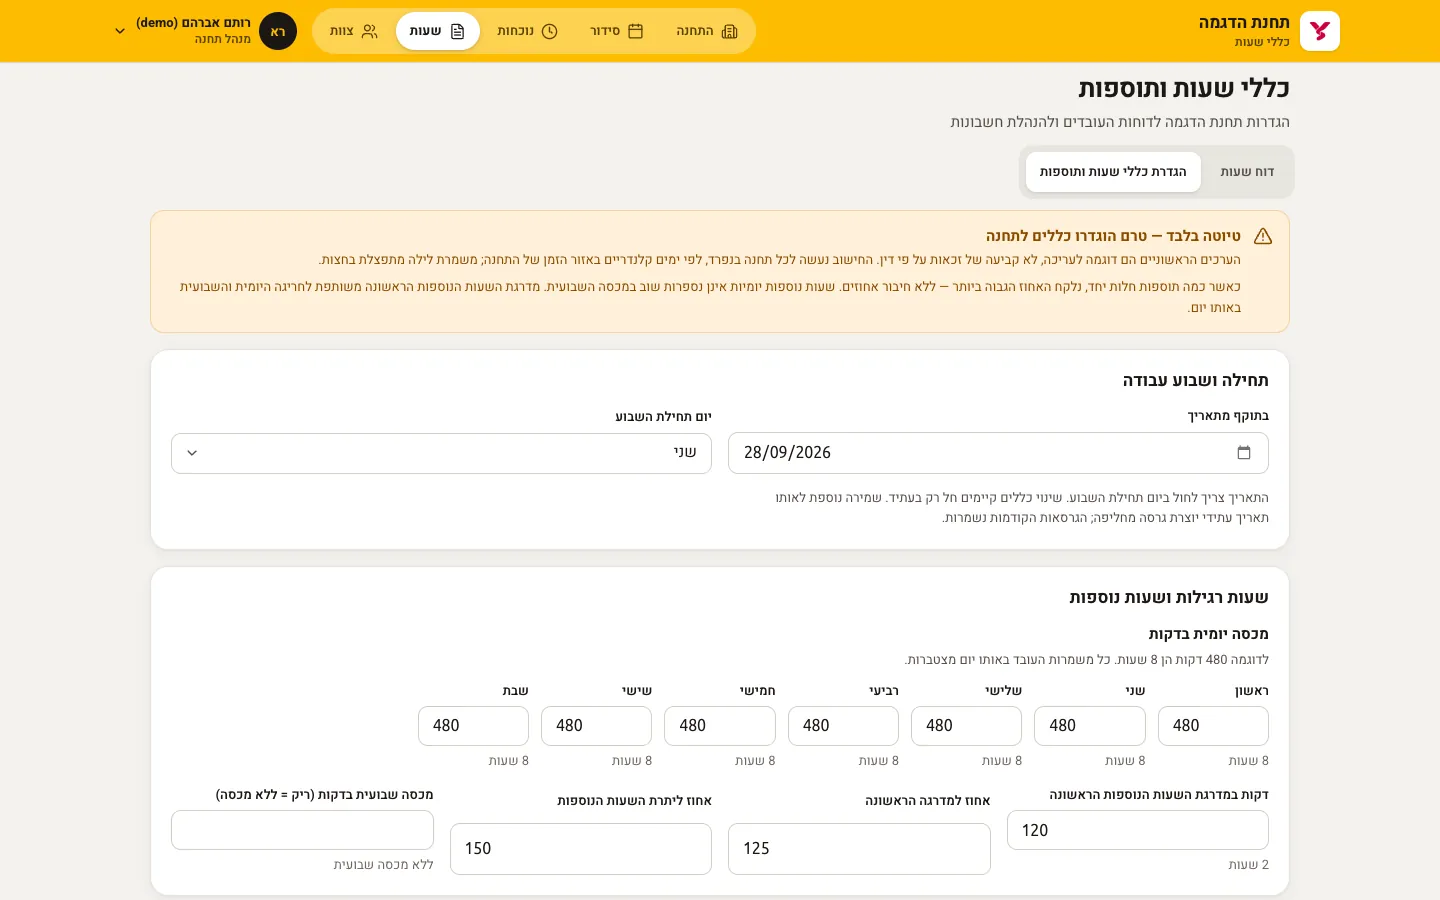The width and height of the screenshot is (1440, 900).
Task: Click the app logo icon
Action: 1319,31
